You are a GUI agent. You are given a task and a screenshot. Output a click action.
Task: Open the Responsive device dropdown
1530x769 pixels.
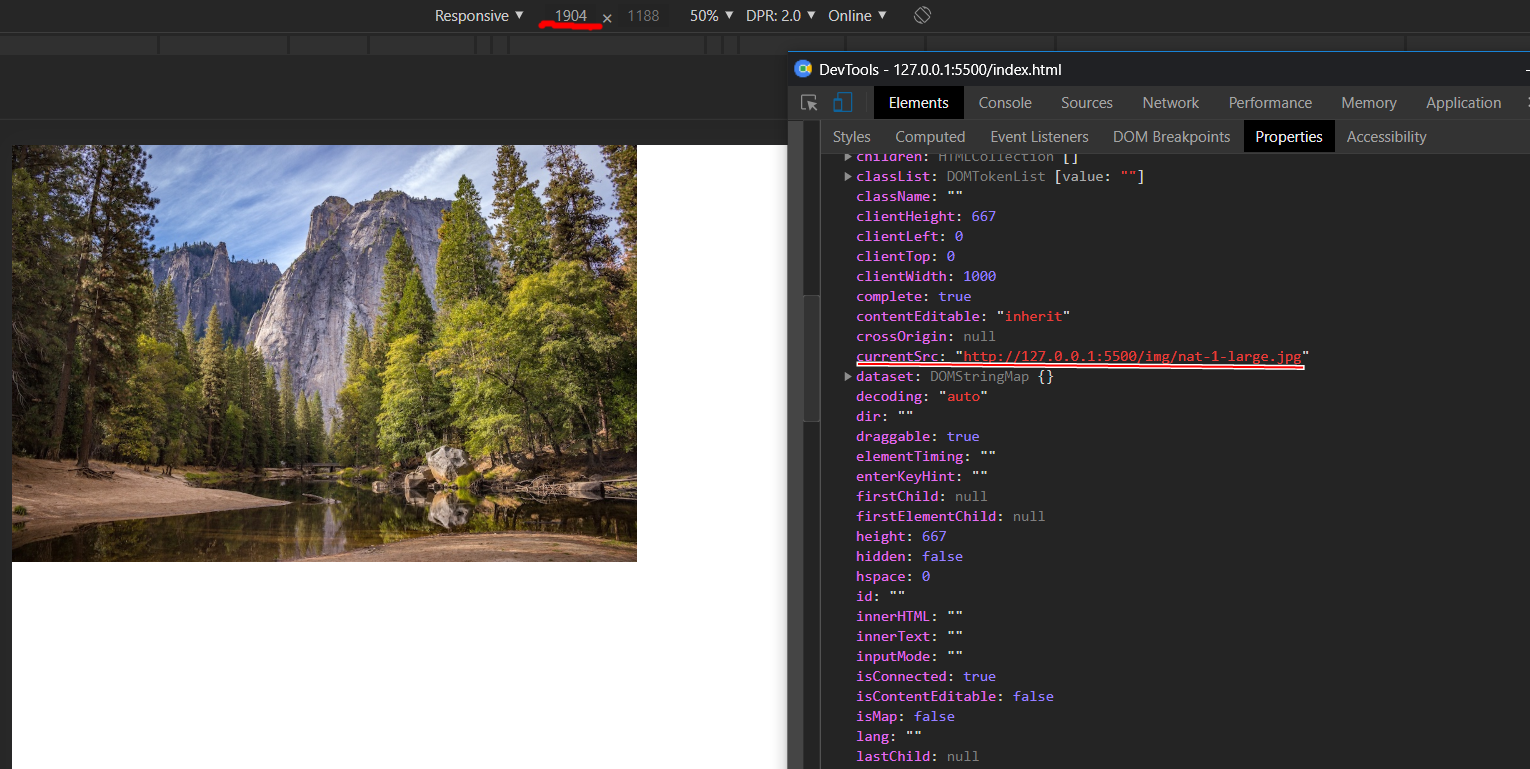(479, 16)
